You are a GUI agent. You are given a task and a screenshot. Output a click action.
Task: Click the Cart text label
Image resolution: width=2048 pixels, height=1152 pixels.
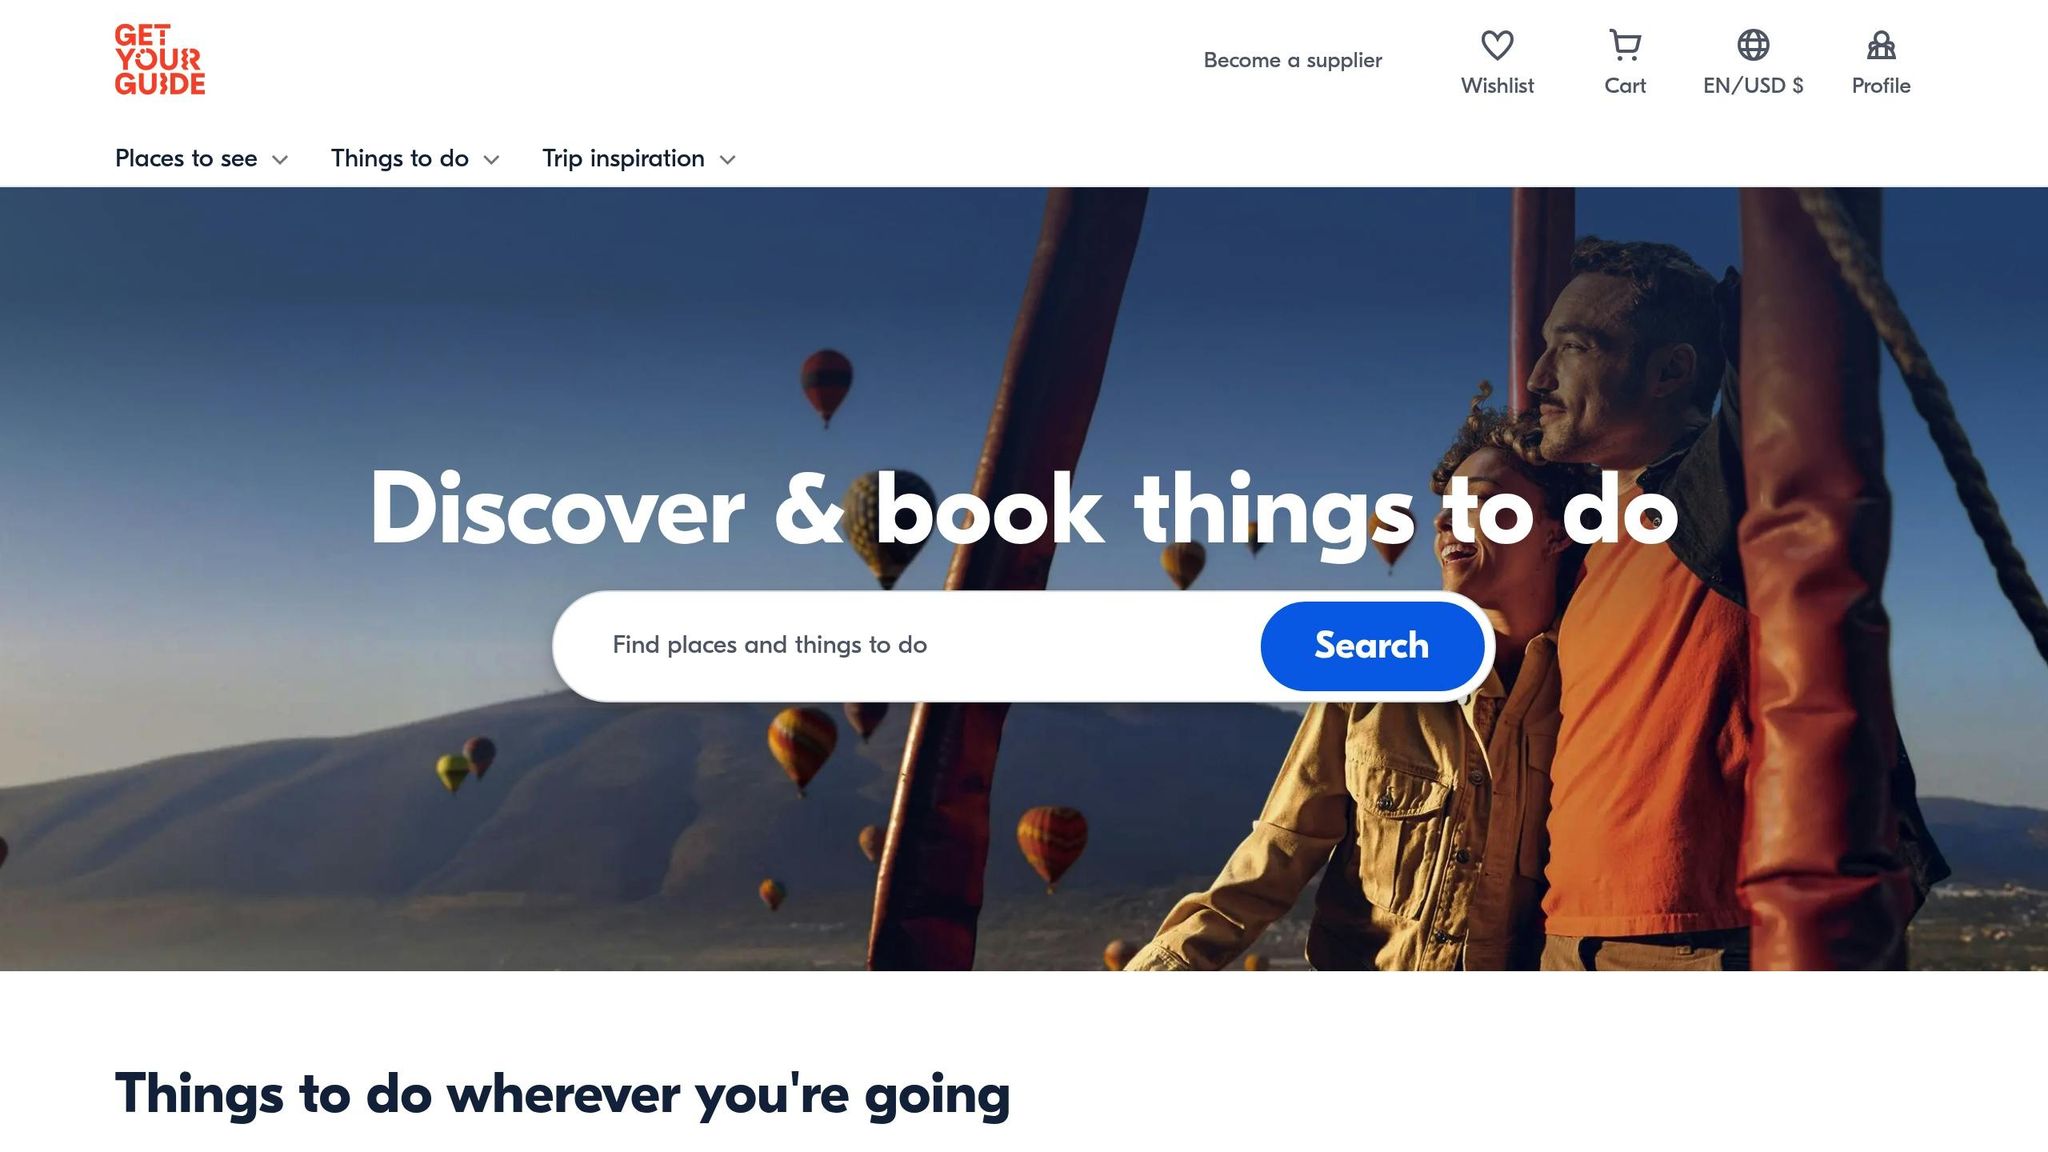point(1625,86)
